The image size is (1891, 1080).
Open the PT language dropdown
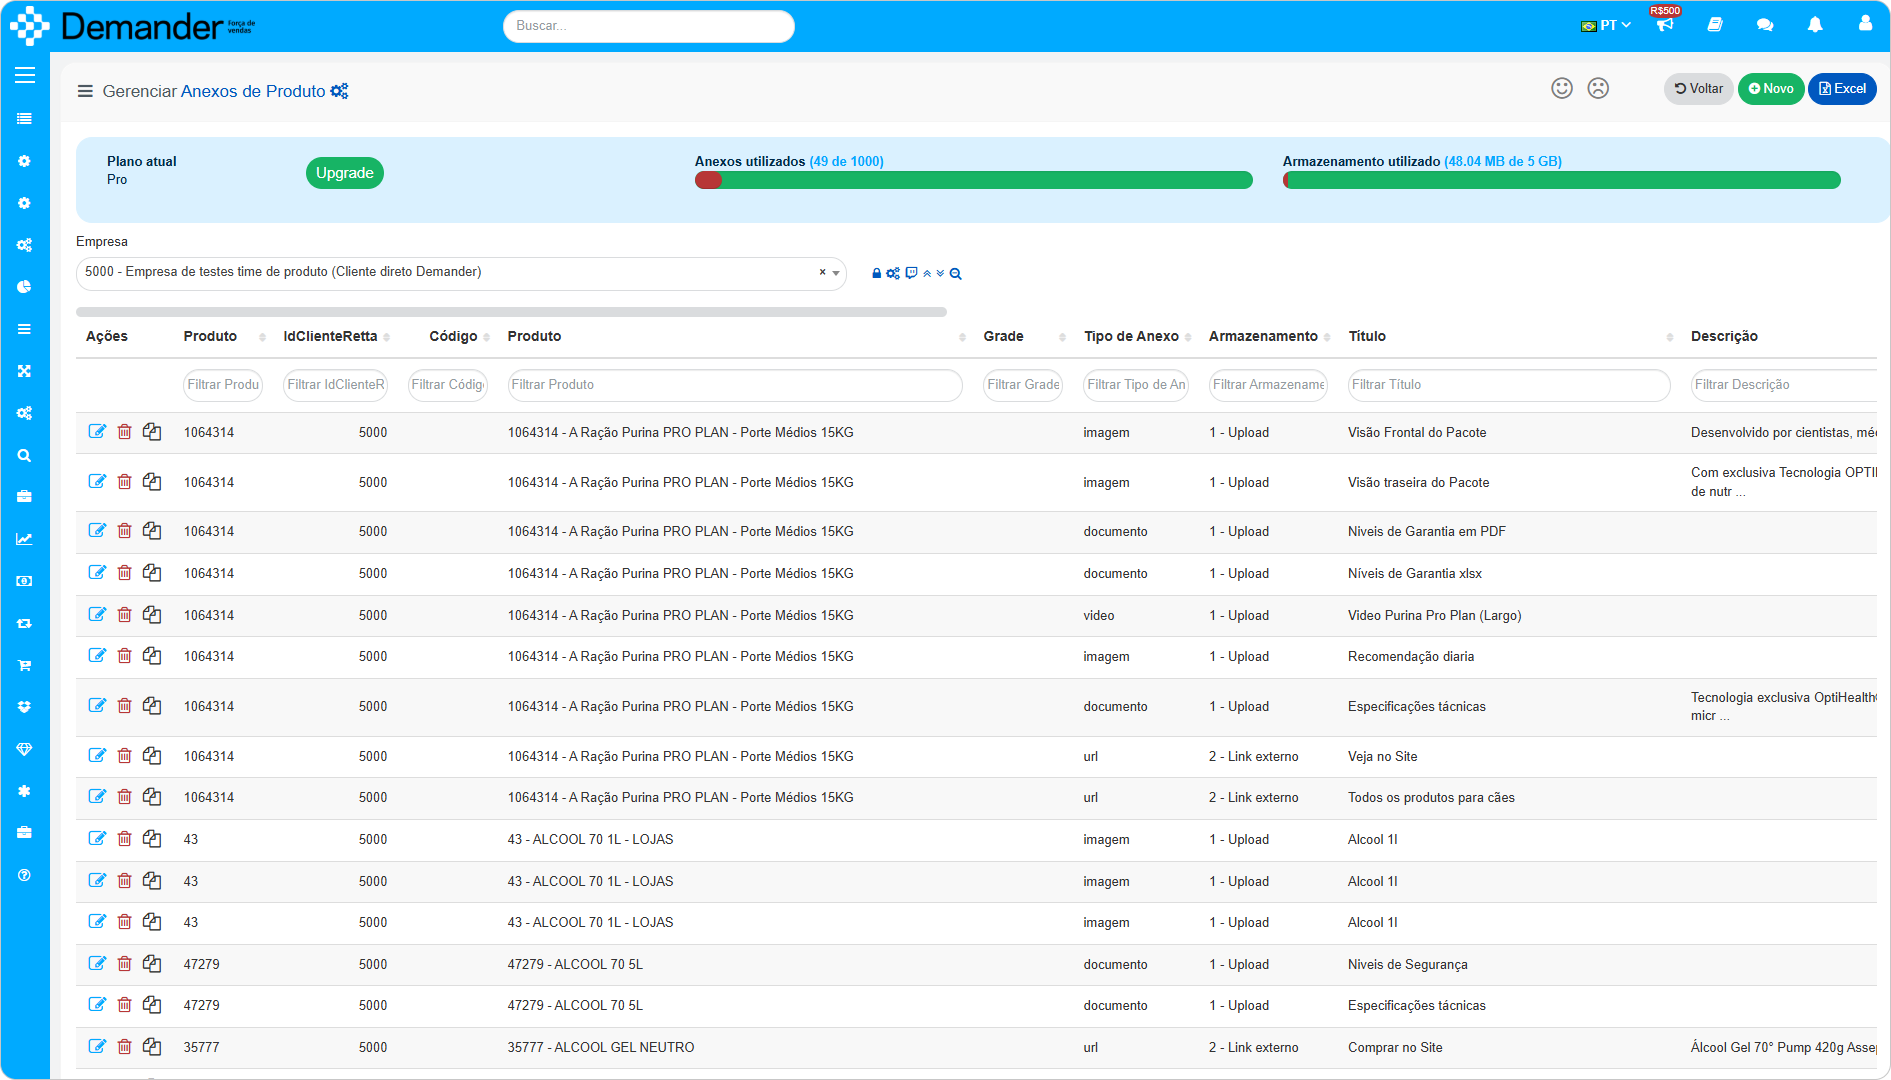1606,25
